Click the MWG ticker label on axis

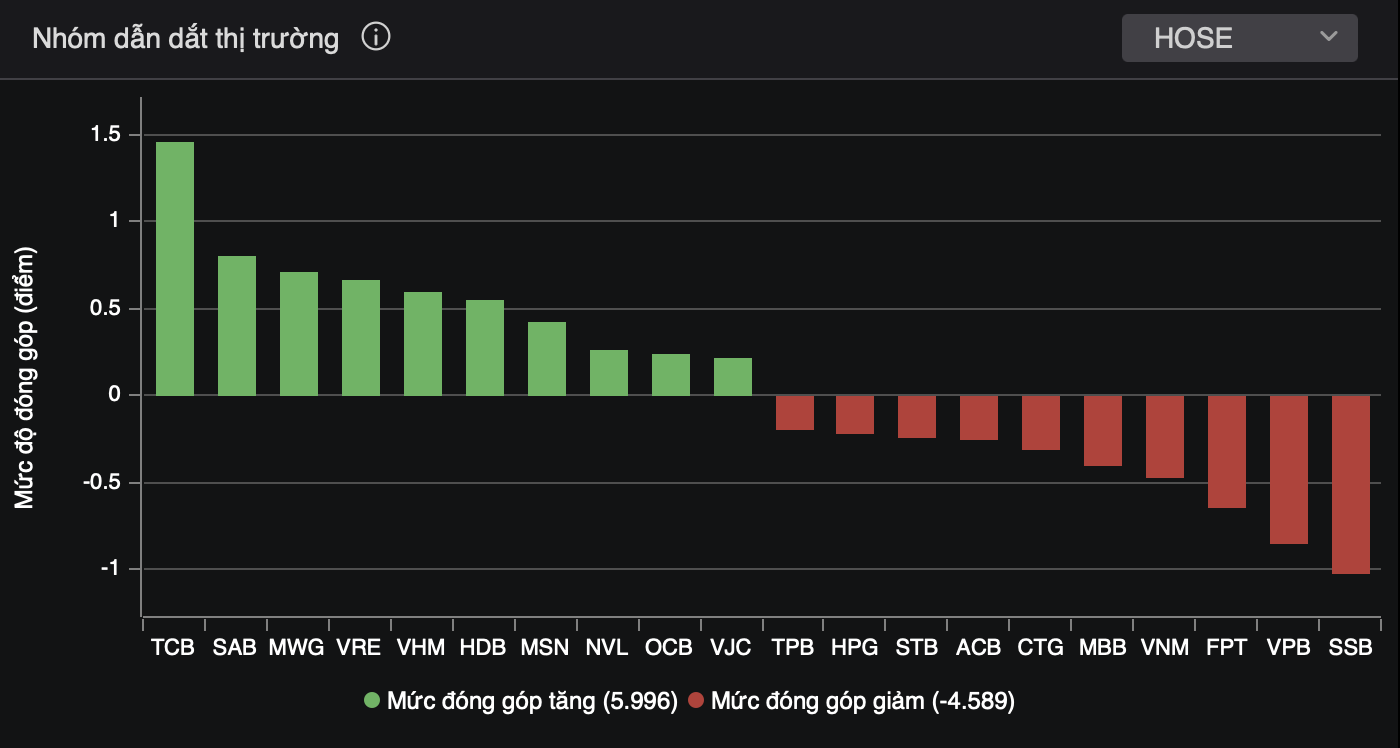[x=297, y=647]
